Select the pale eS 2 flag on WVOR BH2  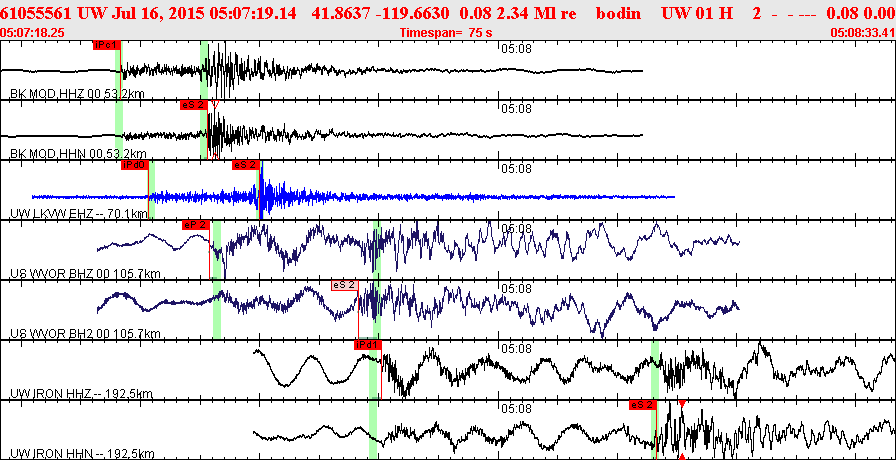coord(345,285)
